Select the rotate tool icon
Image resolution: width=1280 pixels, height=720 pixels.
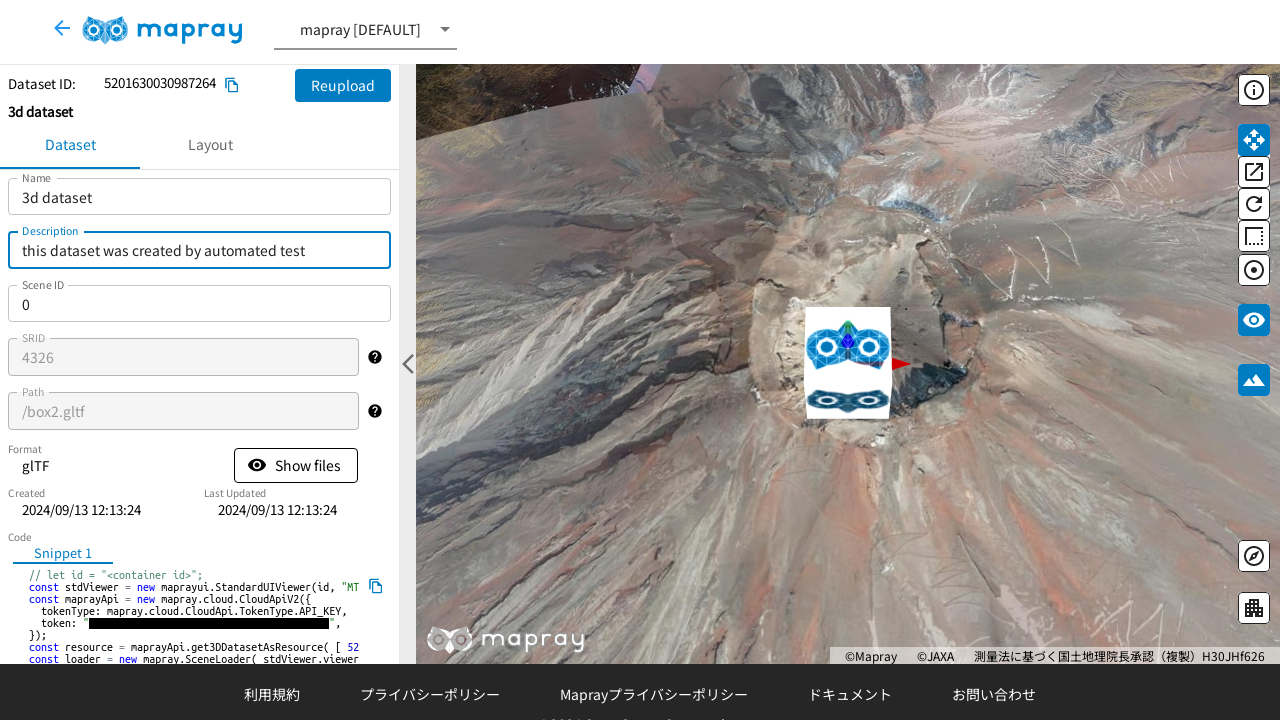1254,204
